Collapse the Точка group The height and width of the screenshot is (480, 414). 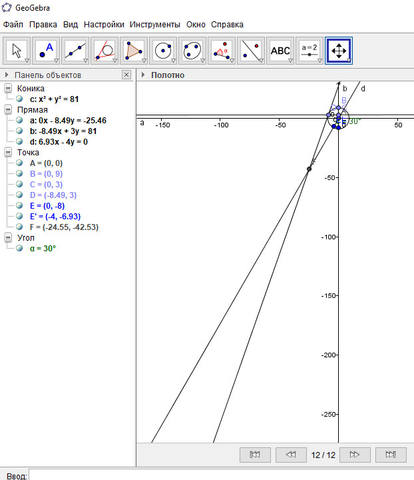tap(8, 152)
